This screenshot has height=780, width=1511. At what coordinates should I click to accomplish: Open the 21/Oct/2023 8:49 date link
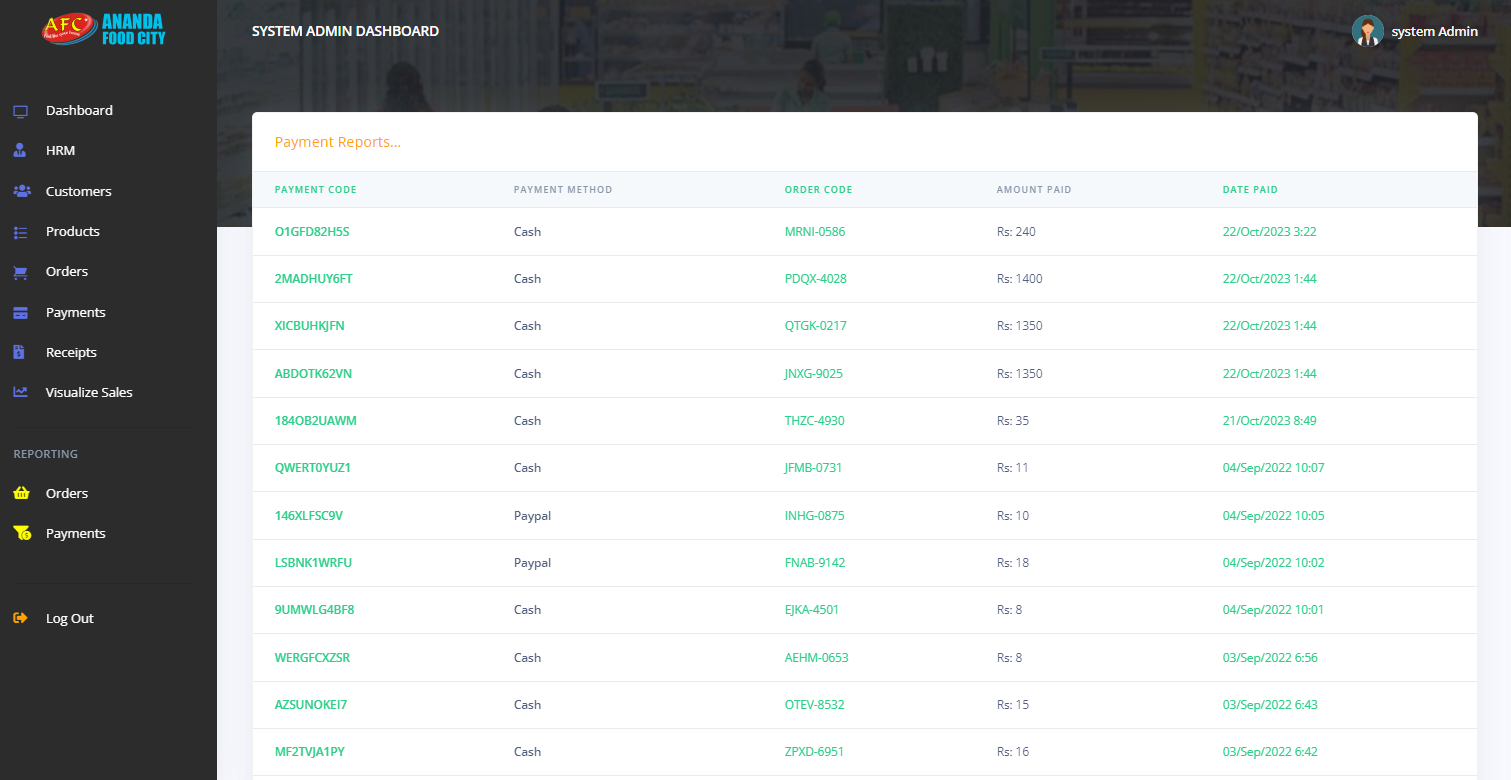pyautogui.click(x=1269, y=420)
